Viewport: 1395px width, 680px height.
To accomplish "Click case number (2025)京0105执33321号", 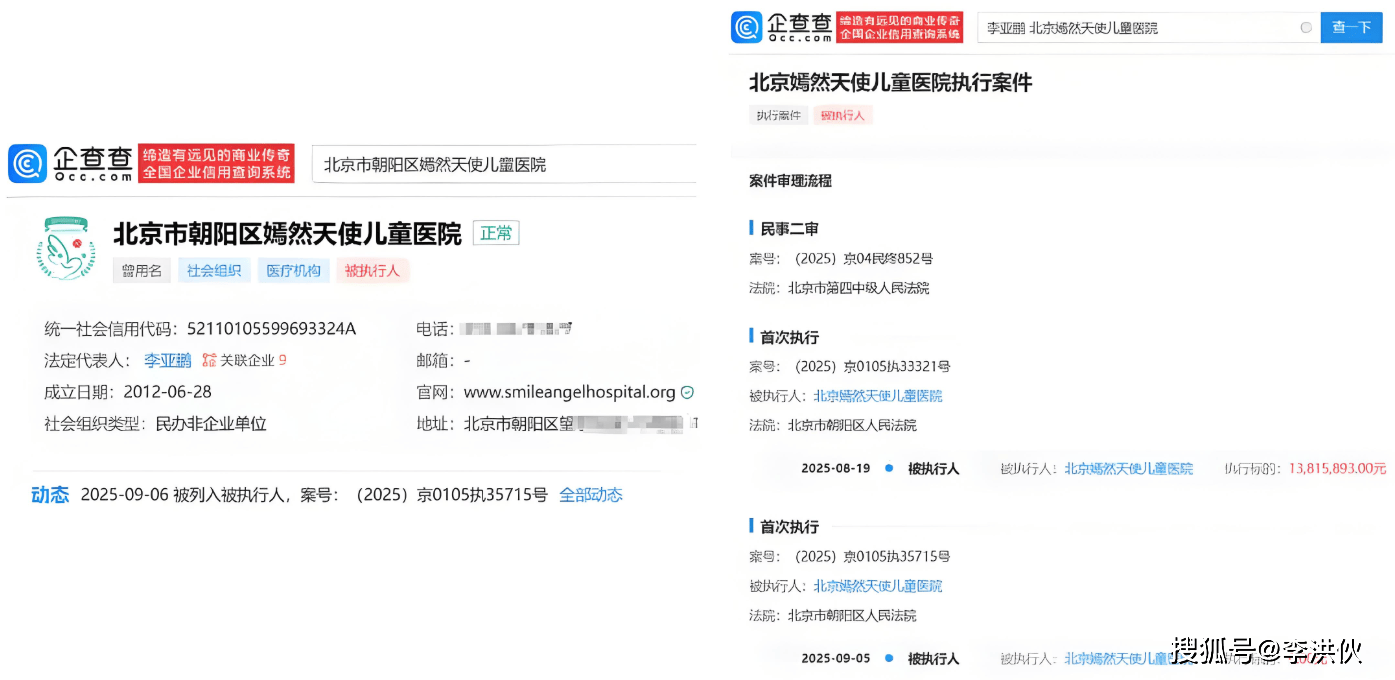I will 872,367.
